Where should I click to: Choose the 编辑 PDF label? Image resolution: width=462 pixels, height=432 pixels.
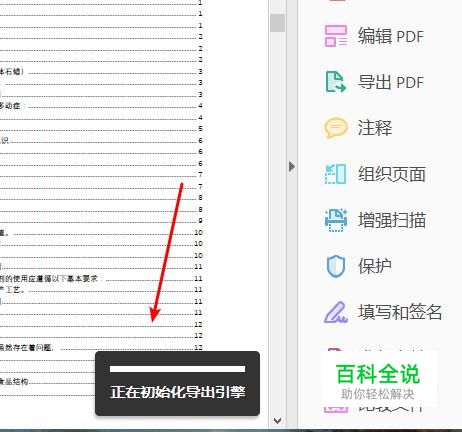point(391,36)
